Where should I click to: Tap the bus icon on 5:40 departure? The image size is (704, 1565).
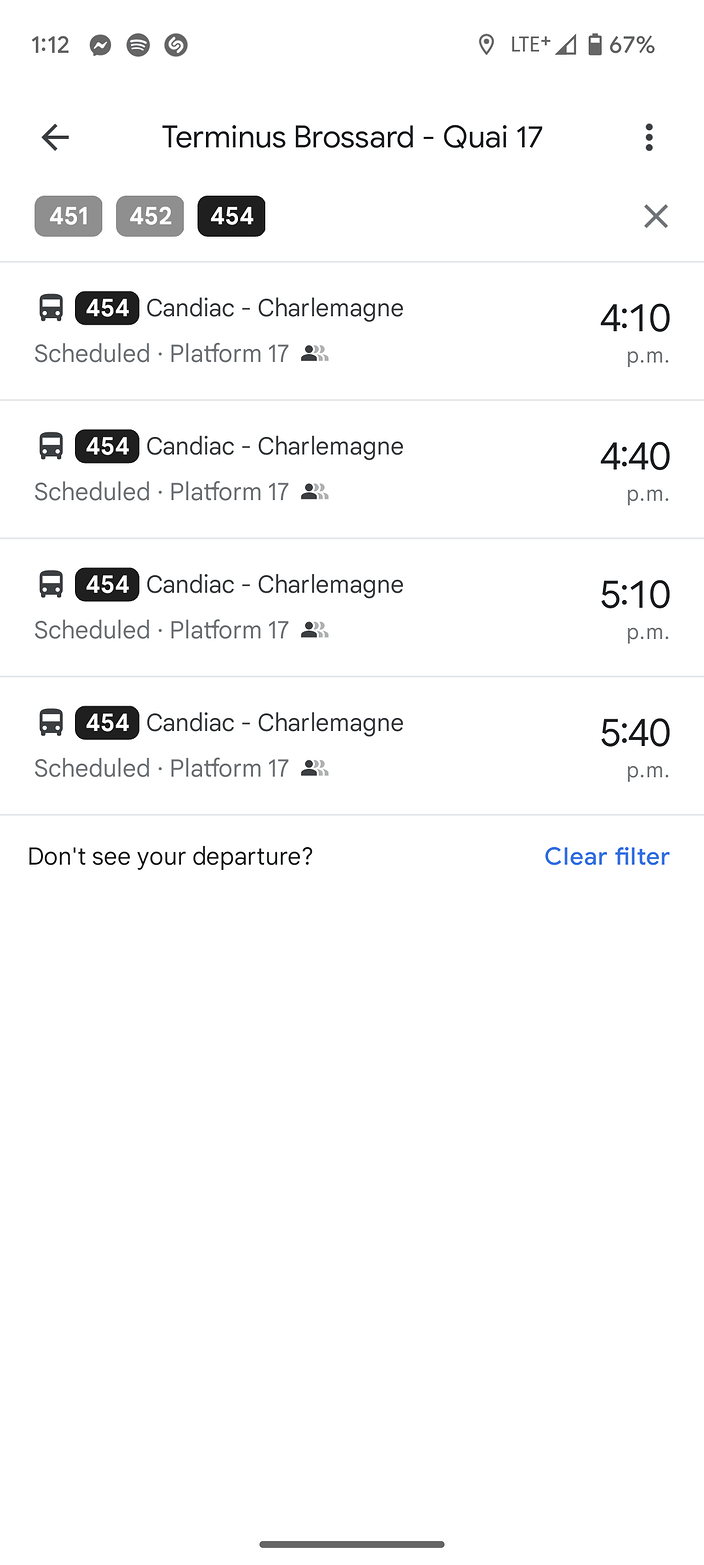[51, 722]
